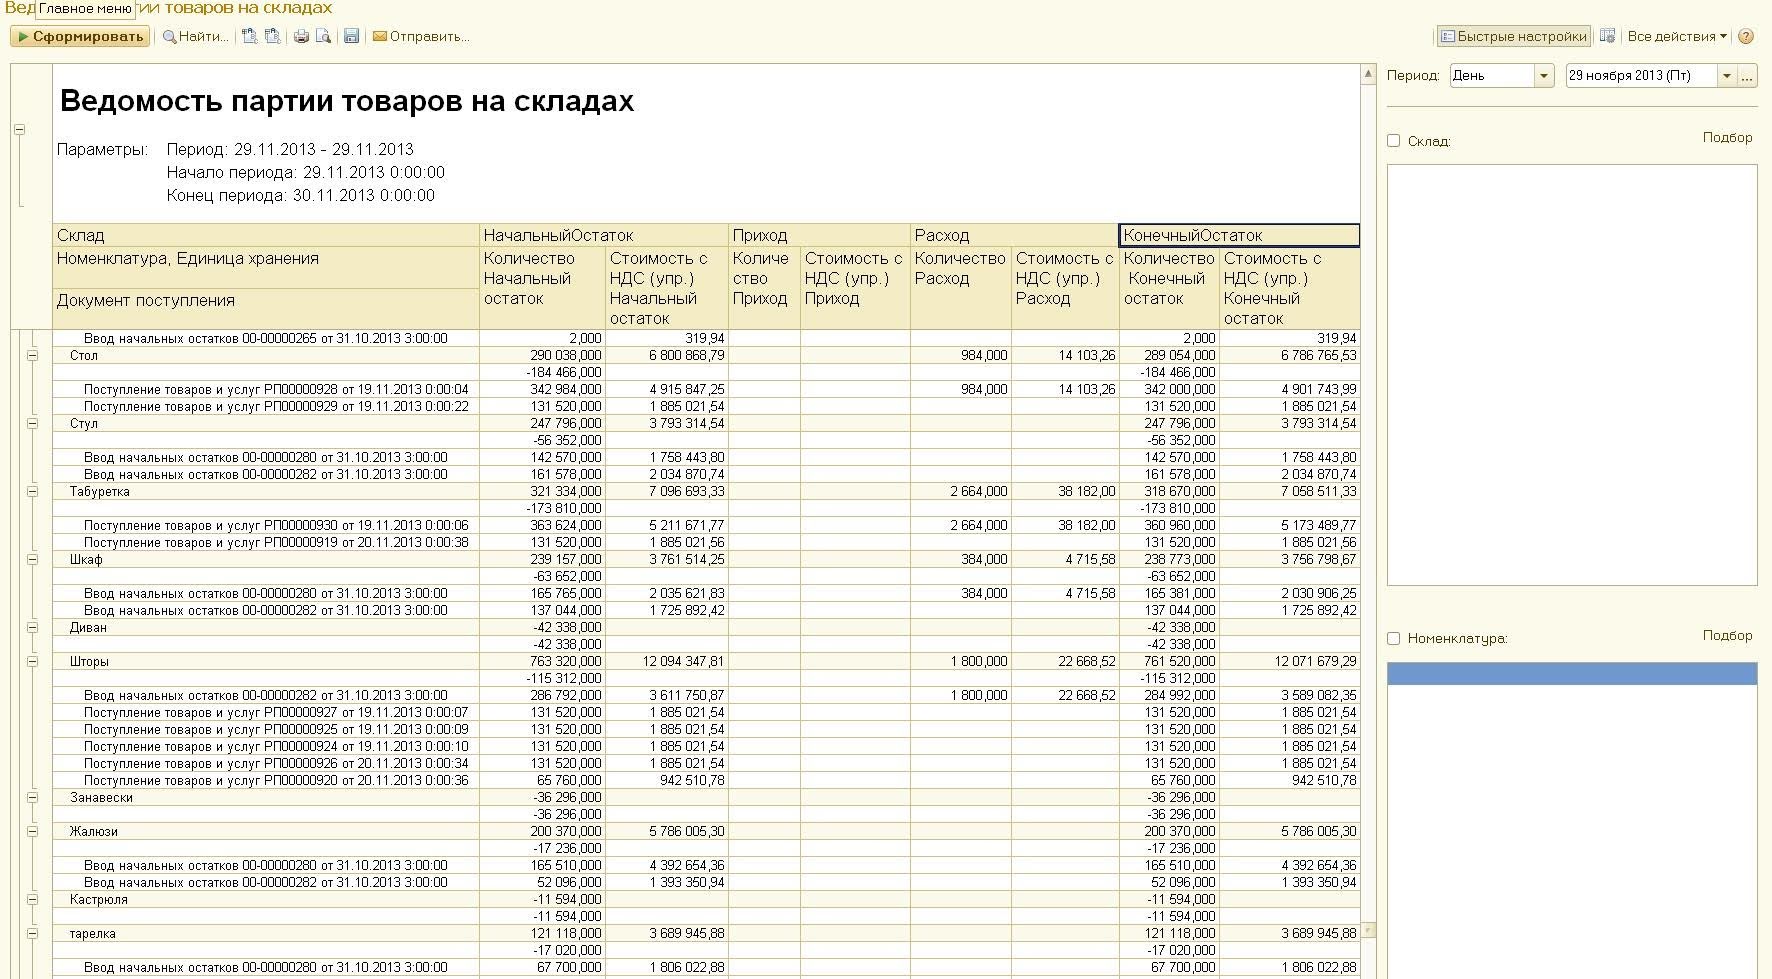Click the floppy disk save icon

351,37
